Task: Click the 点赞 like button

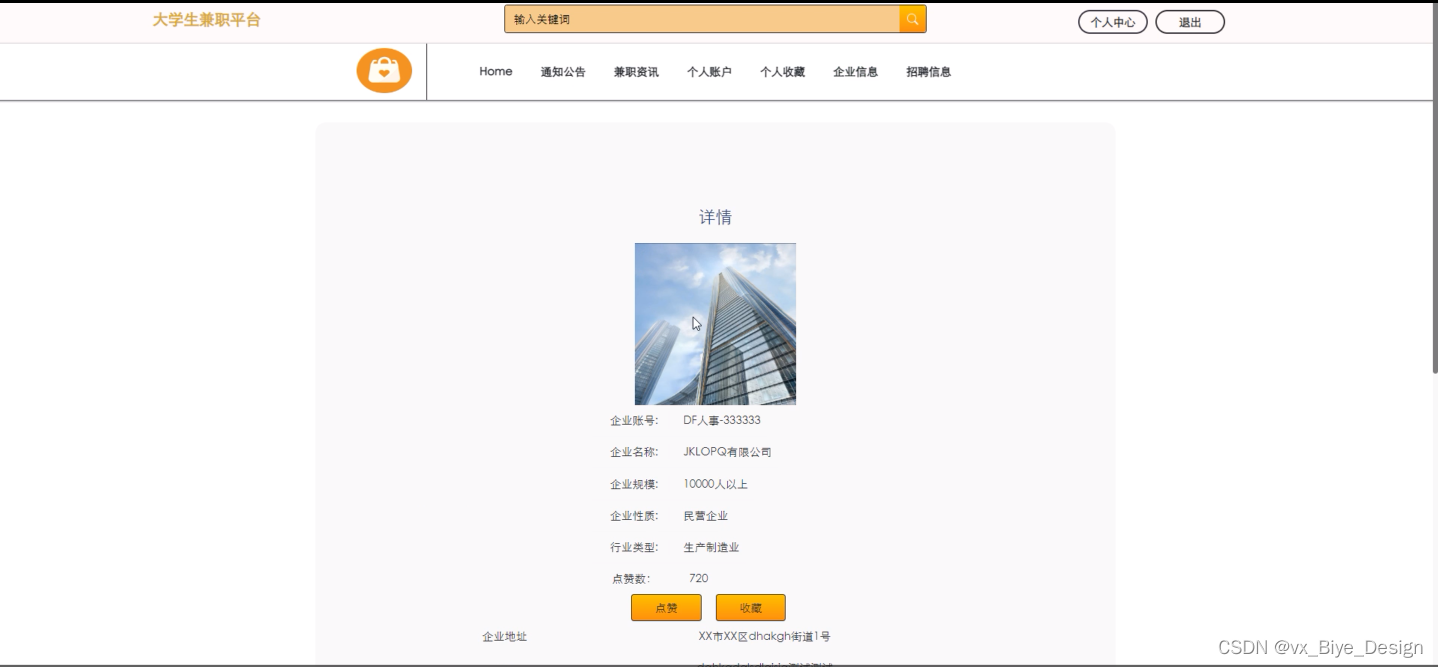Action: click(x=666, y=608)
